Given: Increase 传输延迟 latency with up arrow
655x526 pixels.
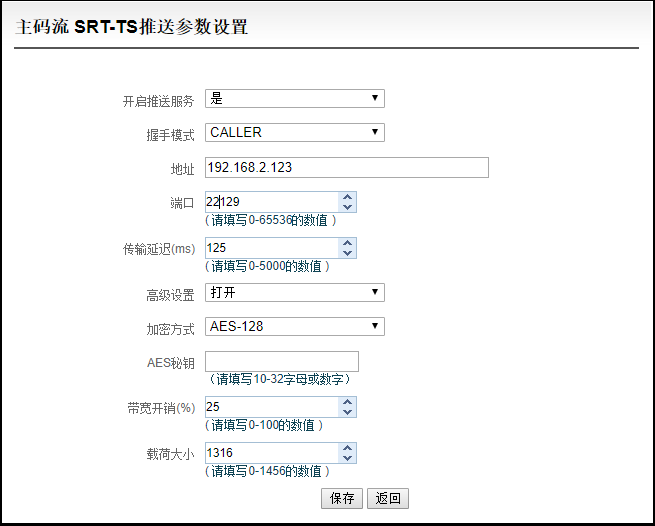Looking at the screenshot, I should coord(347,243).
